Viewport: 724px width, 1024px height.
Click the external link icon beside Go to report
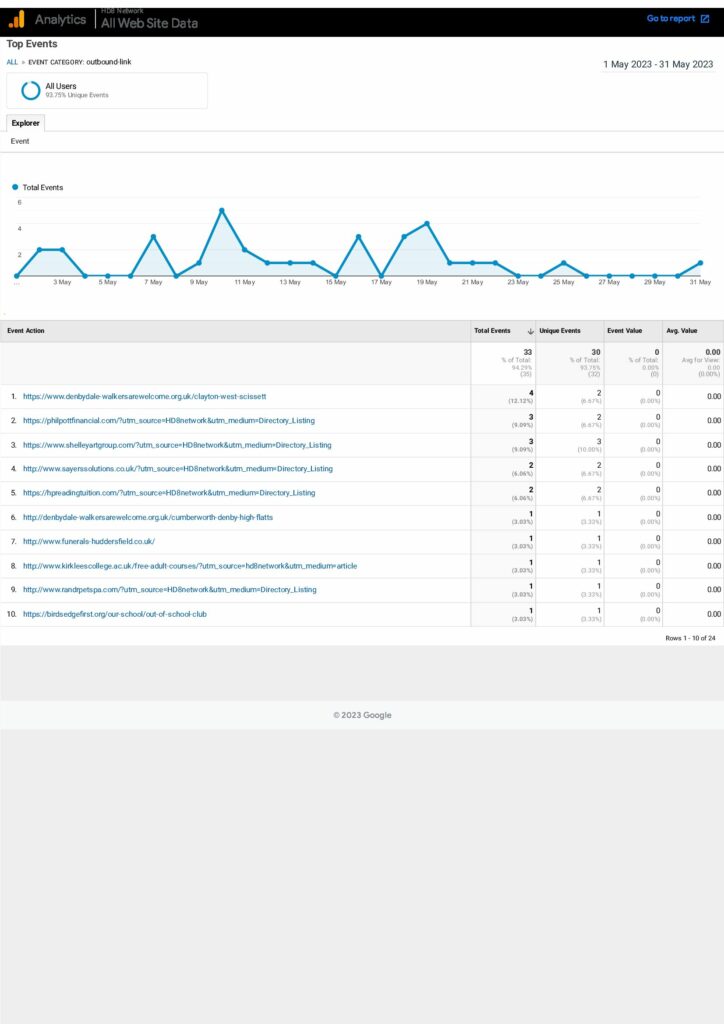(705, 18)
